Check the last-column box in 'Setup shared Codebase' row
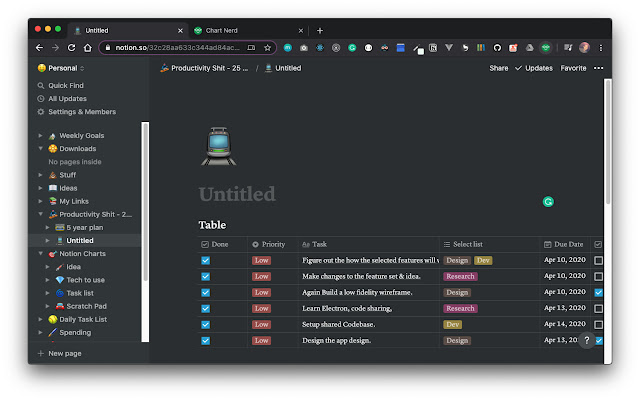 598,324
